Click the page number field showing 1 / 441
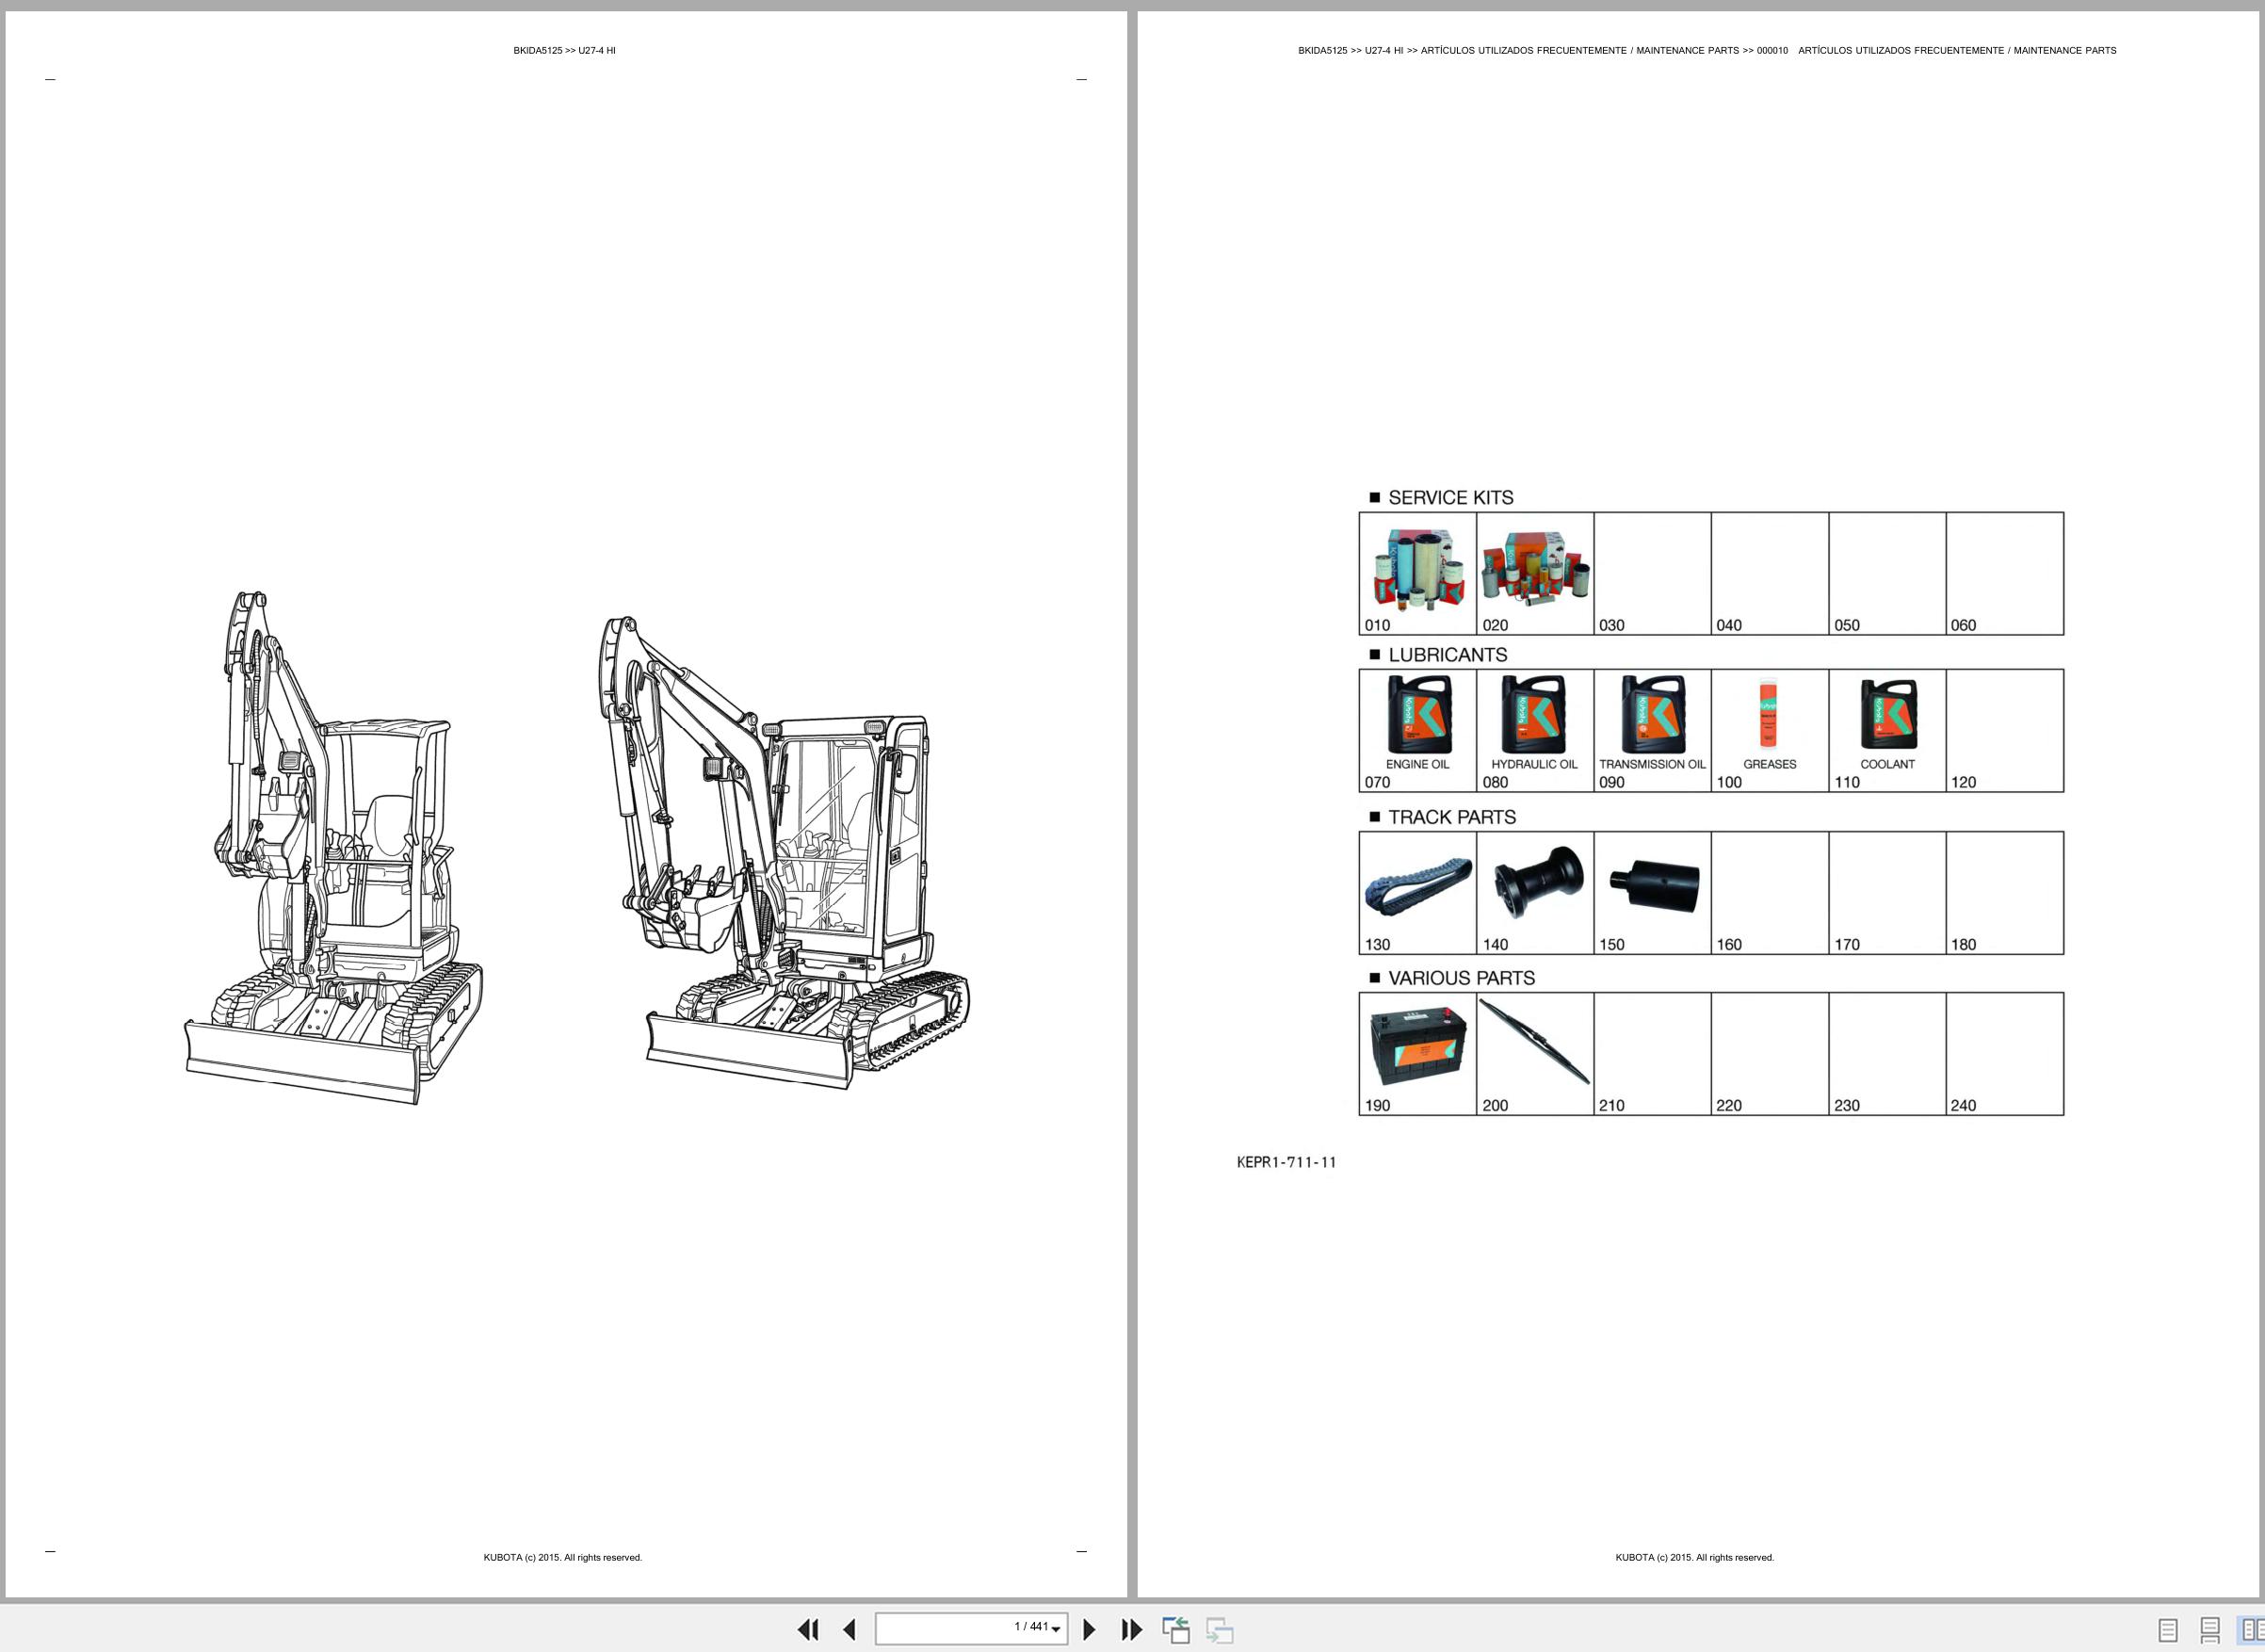Screen dimensions: 2265x1652 pyautogui.click(x=971, y=1628)
